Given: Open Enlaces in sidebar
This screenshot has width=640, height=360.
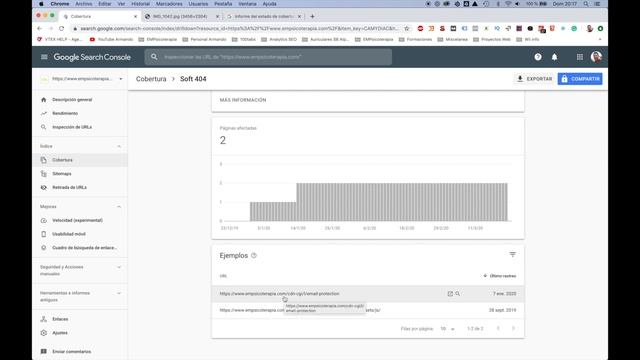Looking at the screenshot, I should point(60,319).
